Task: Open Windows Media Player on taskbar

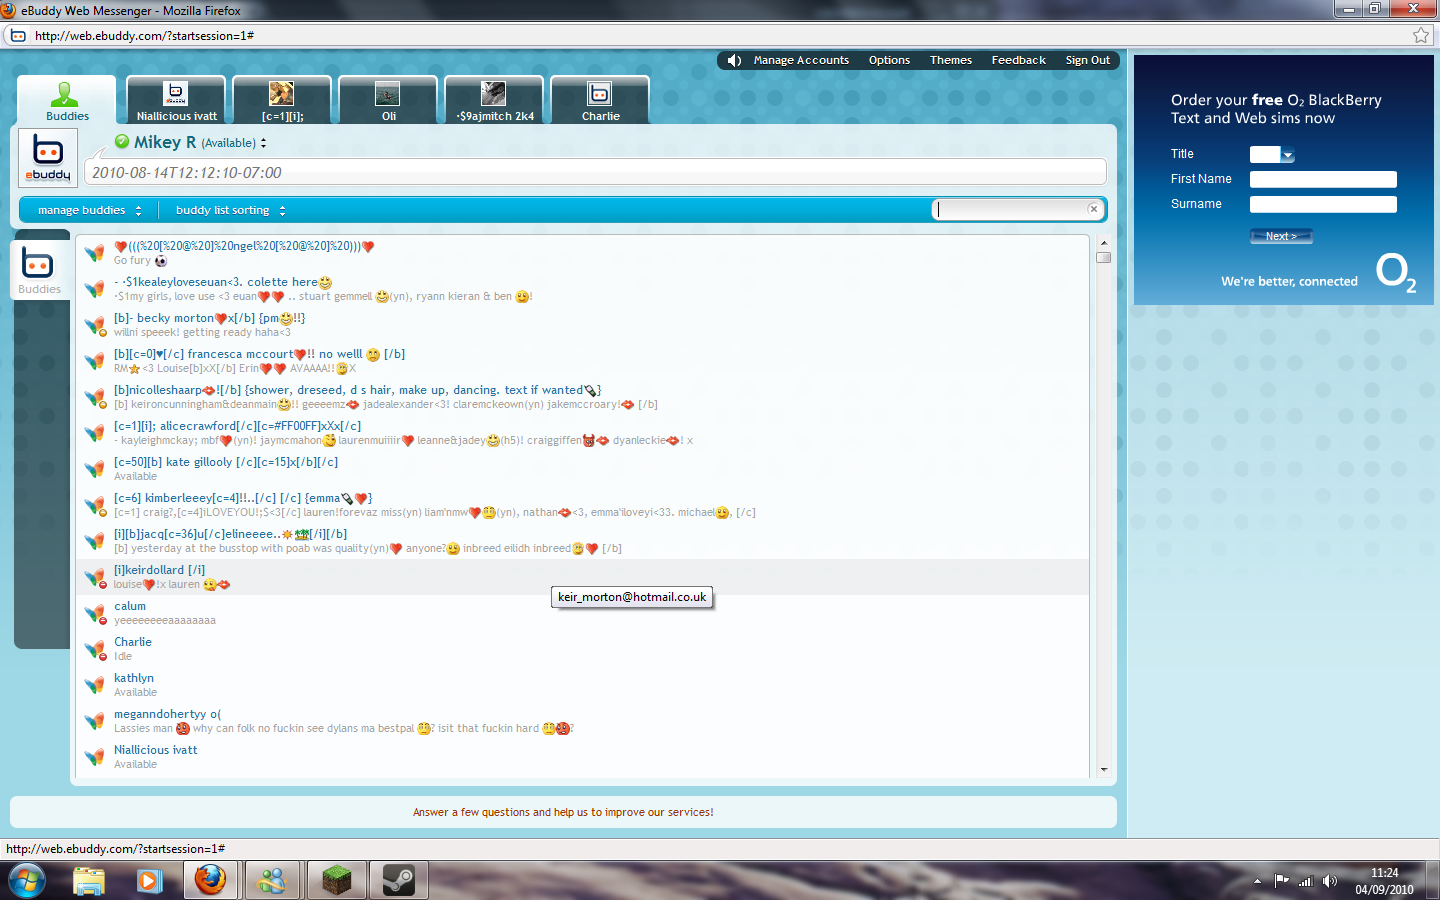Action: point(149,880)
